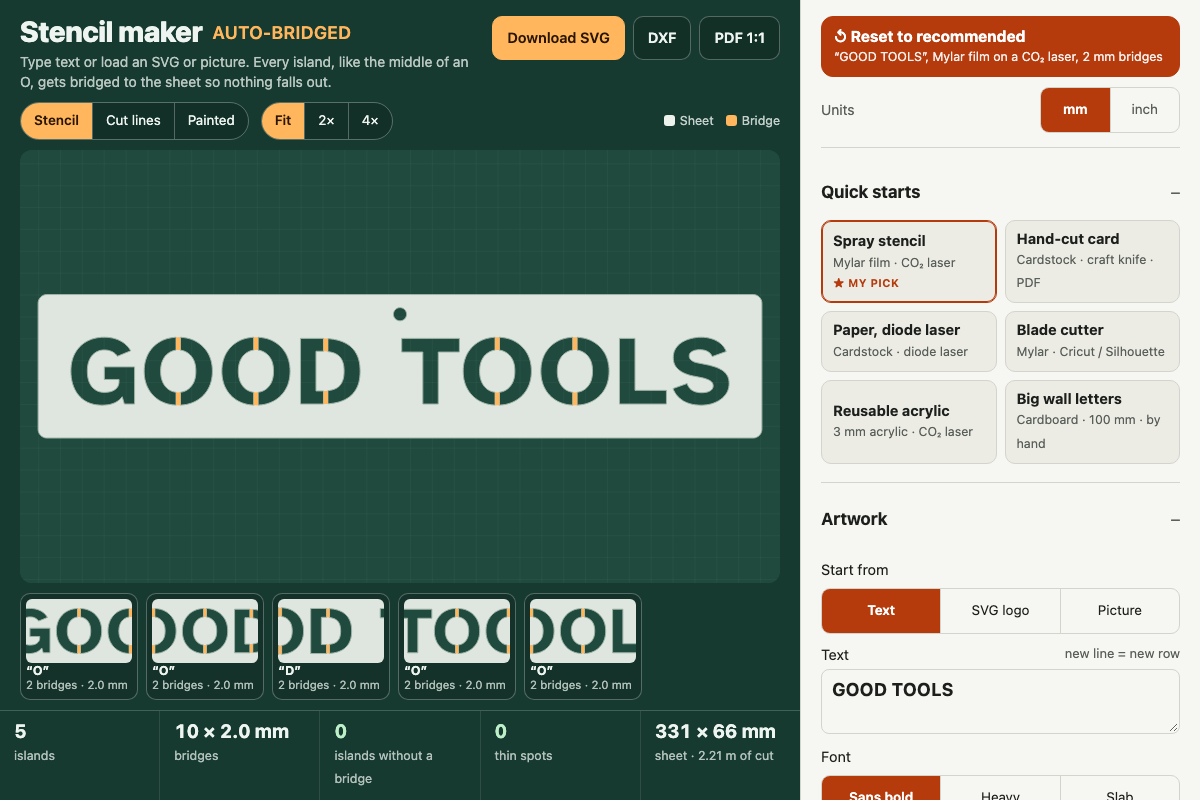This screenshot has height=800, width=1200.
Task: Set zoom to 2×
Action: click(x=326, y=121)
